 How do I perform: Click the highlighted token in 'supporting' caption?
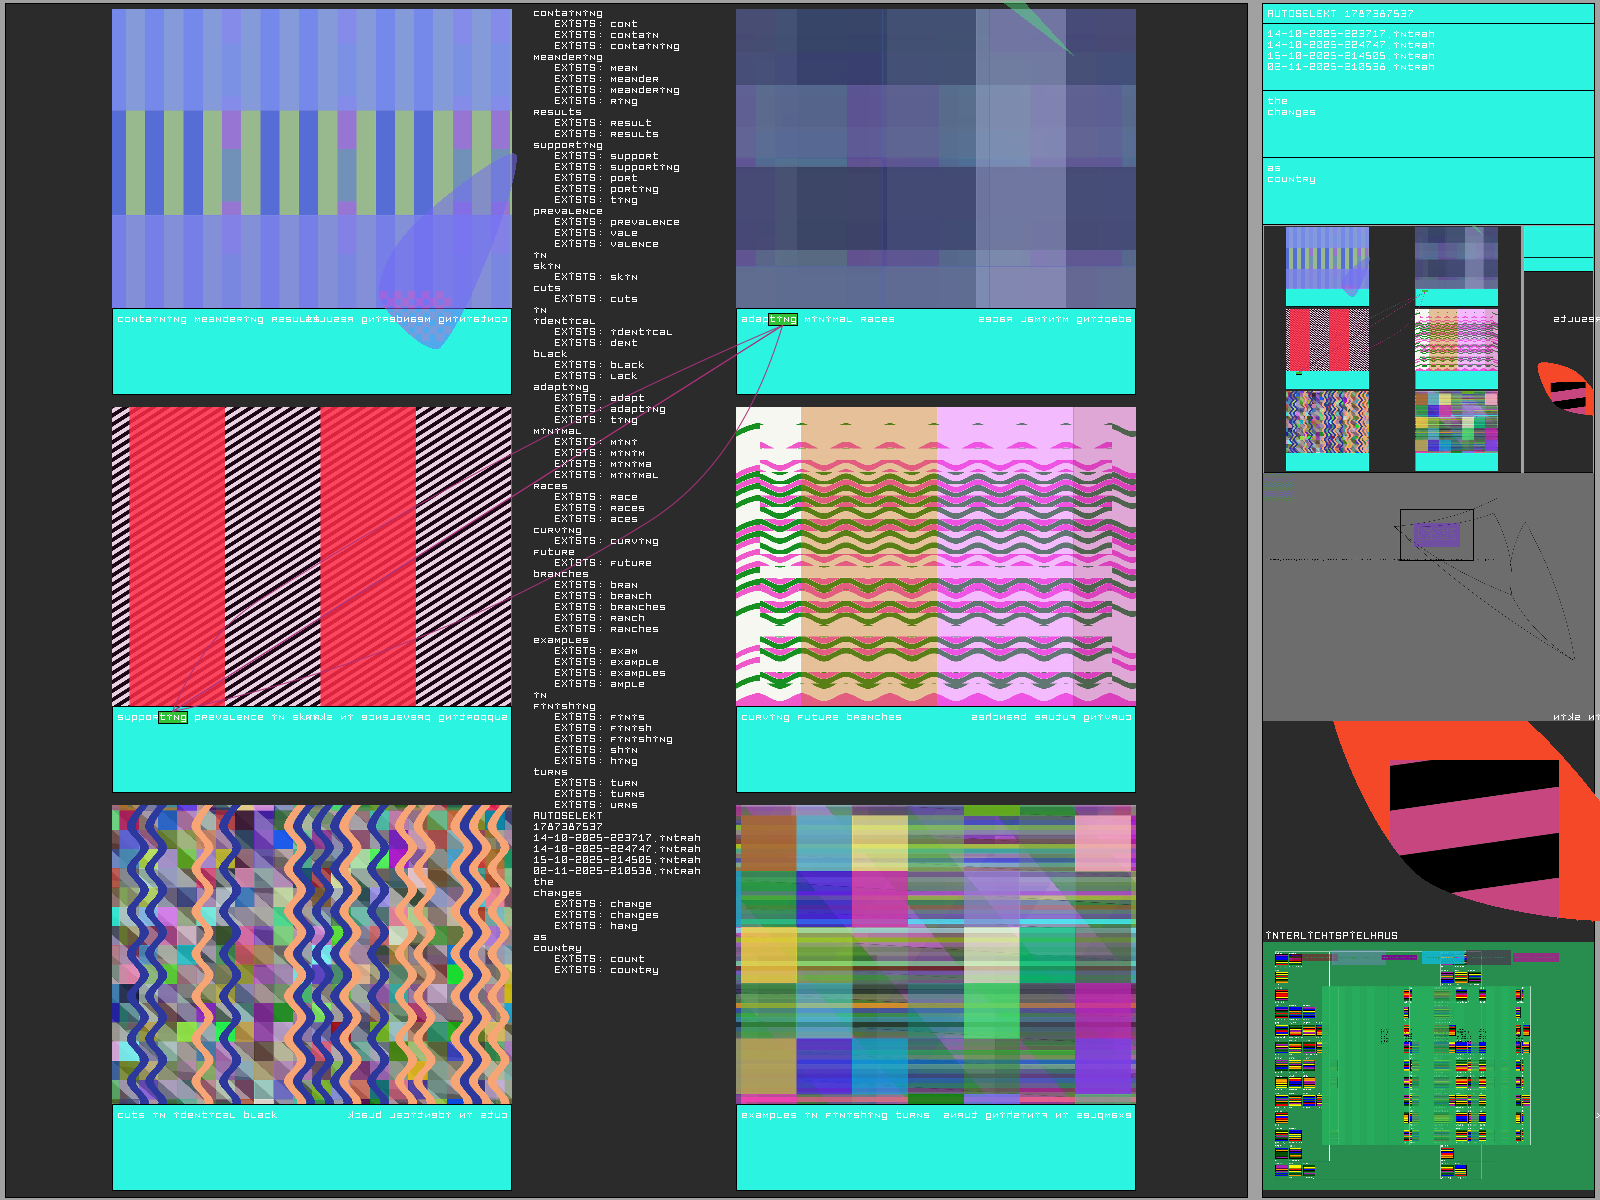[173, 717]
